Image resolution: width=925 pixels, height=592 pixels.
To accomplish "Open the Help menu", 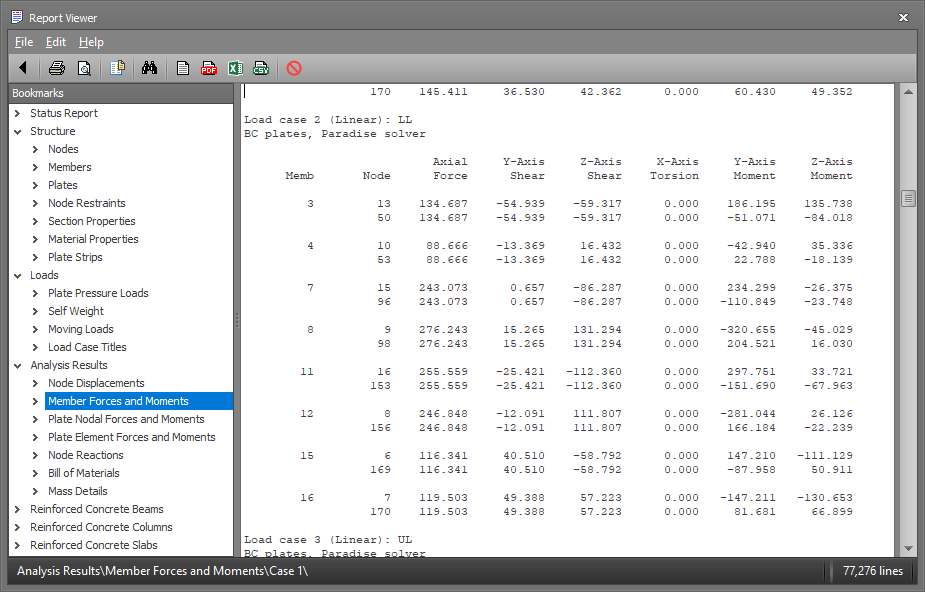I will click(91, 42).
